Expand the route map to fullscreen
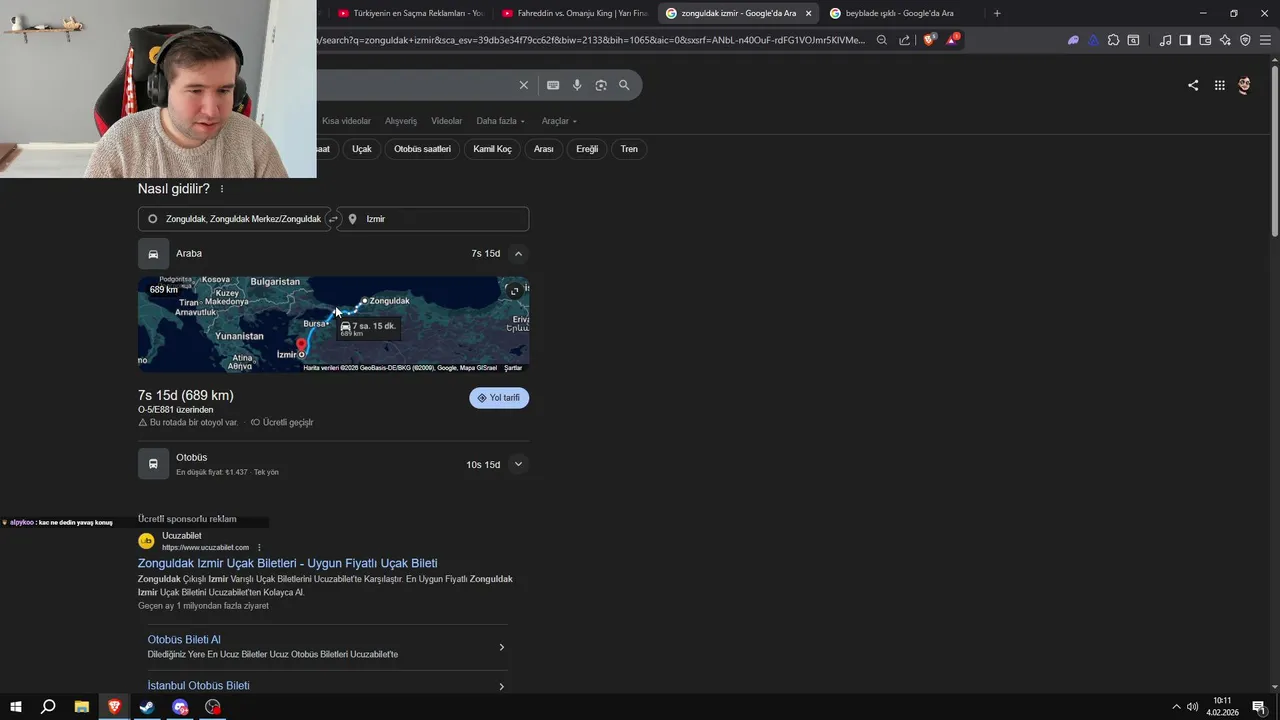1280x720 pixels. coord(514,291)
